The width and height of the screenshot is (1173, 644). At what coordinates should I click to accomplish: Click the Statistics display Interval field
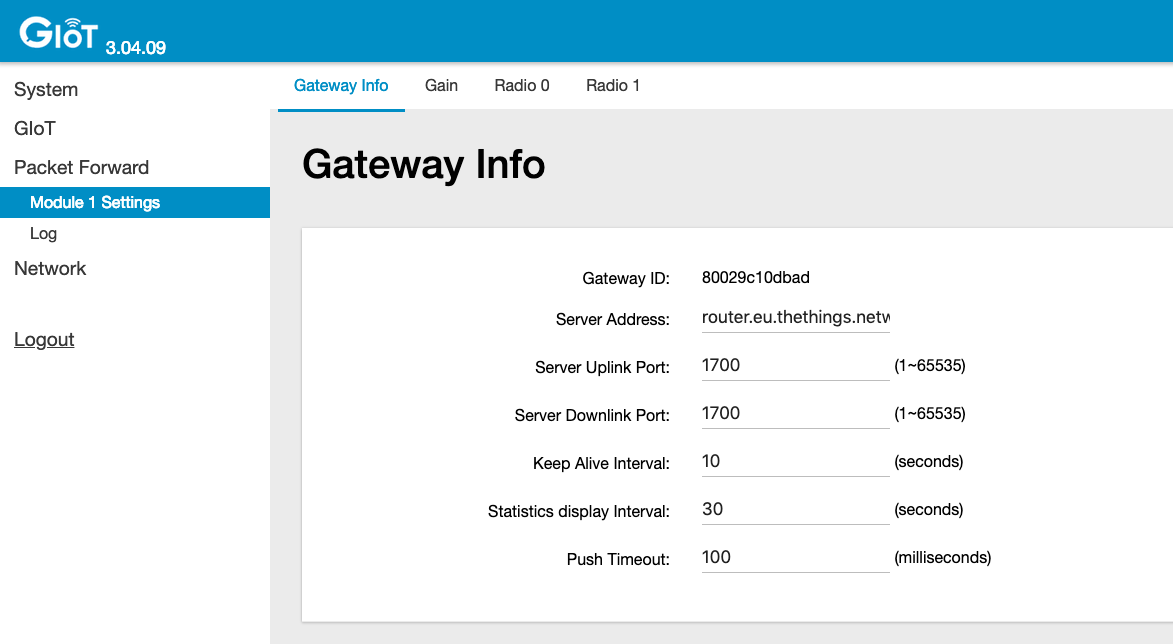tap(795, 509)
